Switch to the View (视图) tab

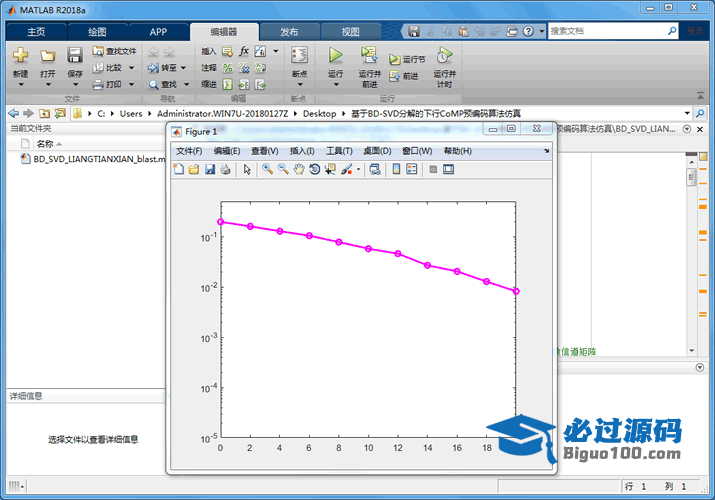point(350,31)
